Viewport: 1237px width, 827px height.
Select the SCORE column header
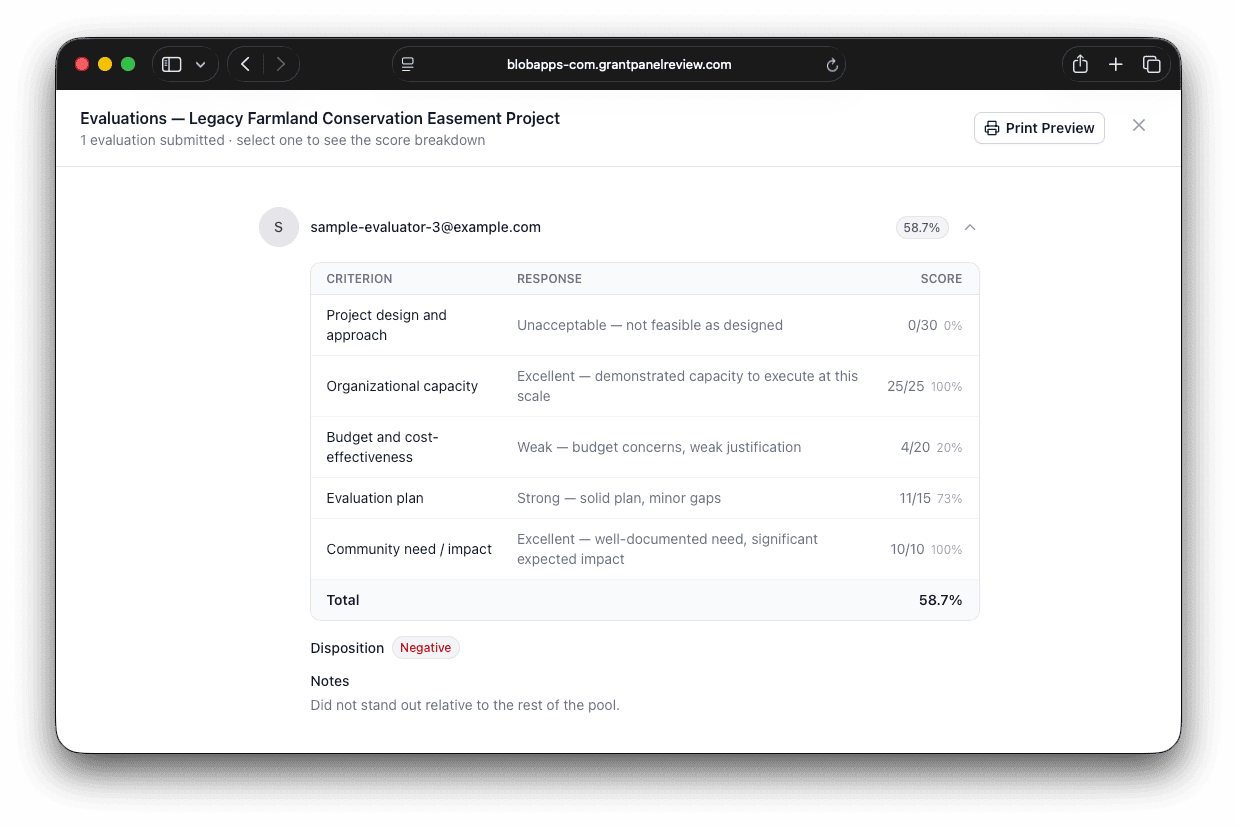(x=941, y=279)
